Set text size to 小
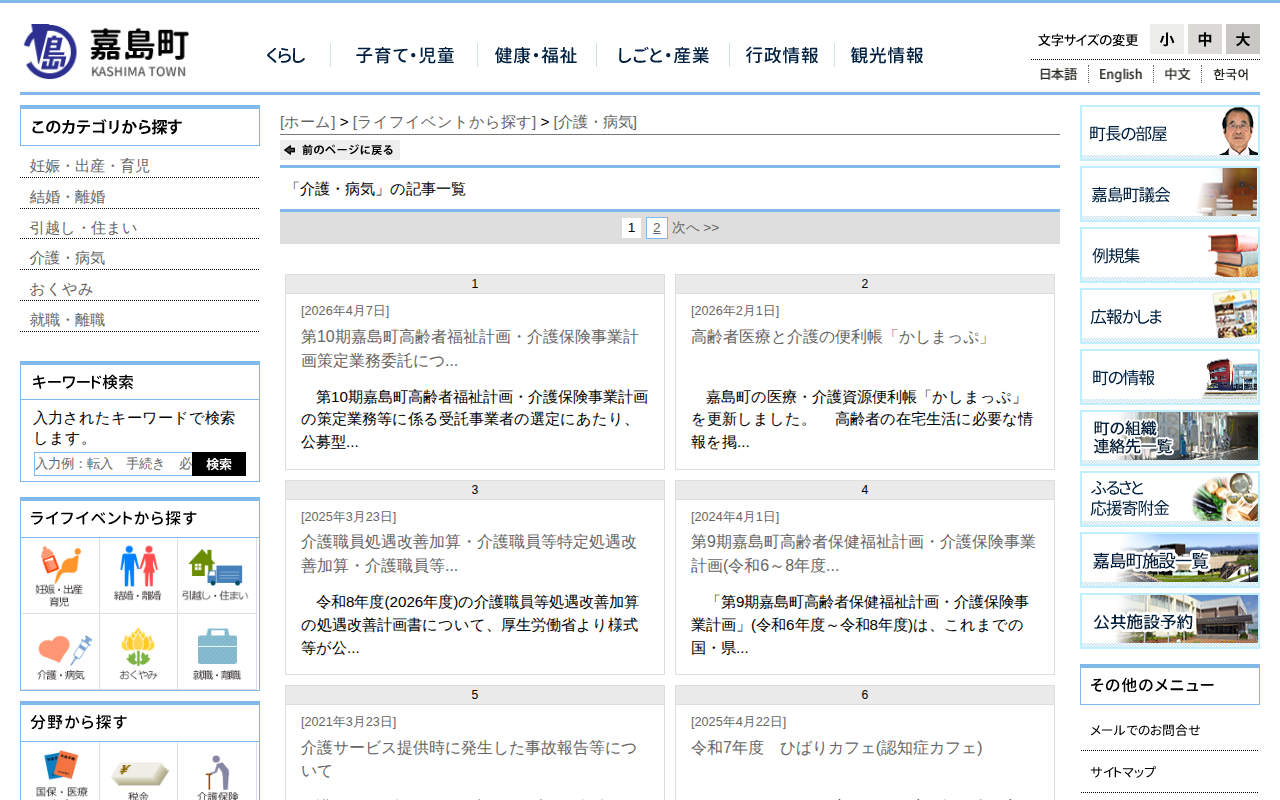Image resolution: width=1280 pixels, height=800 pixels. 1166,39
